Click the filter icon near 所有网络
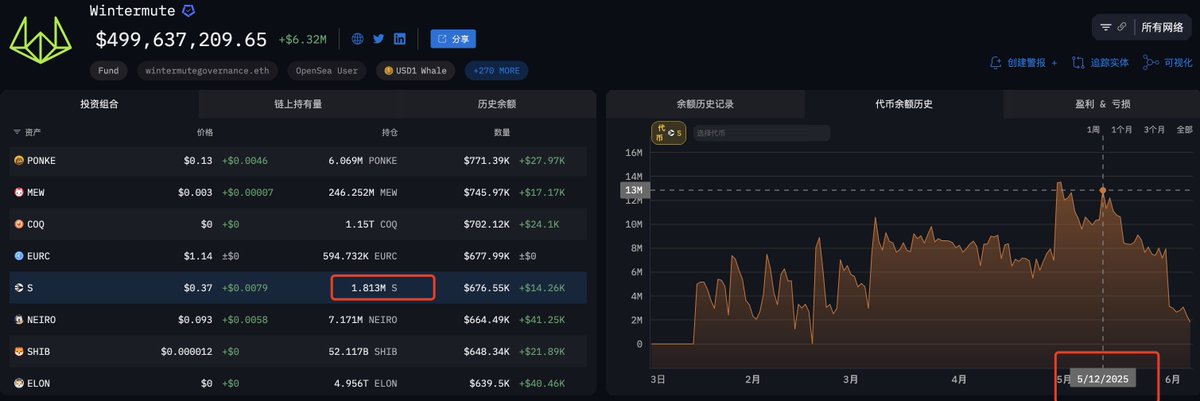Image resolution: width=1200 pixels, height=401 pixels. 1106,27
